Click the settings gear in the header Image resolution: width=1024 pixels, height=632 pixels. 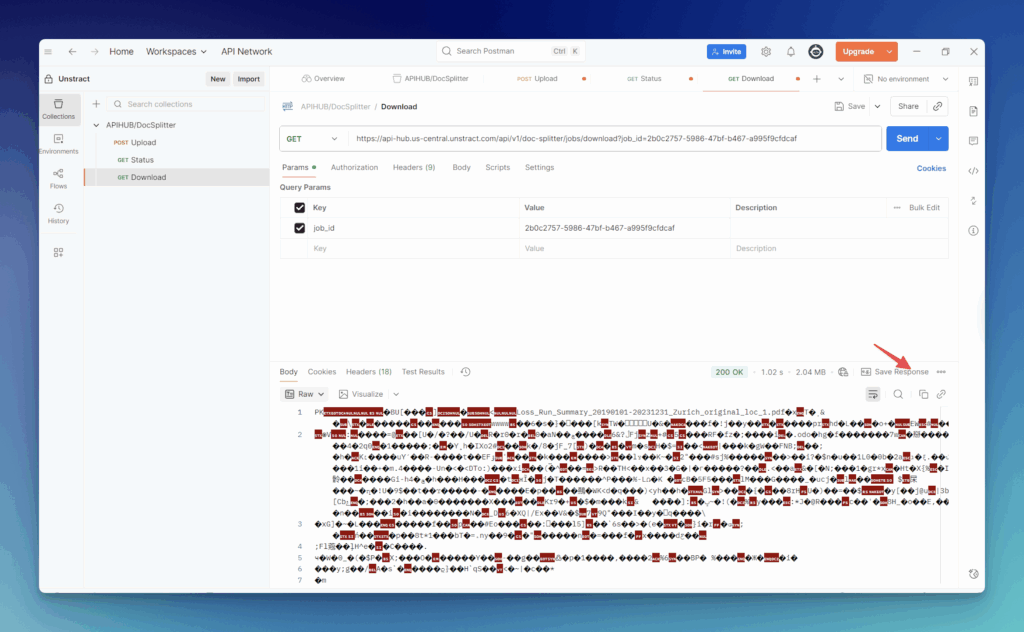(766, 52)
